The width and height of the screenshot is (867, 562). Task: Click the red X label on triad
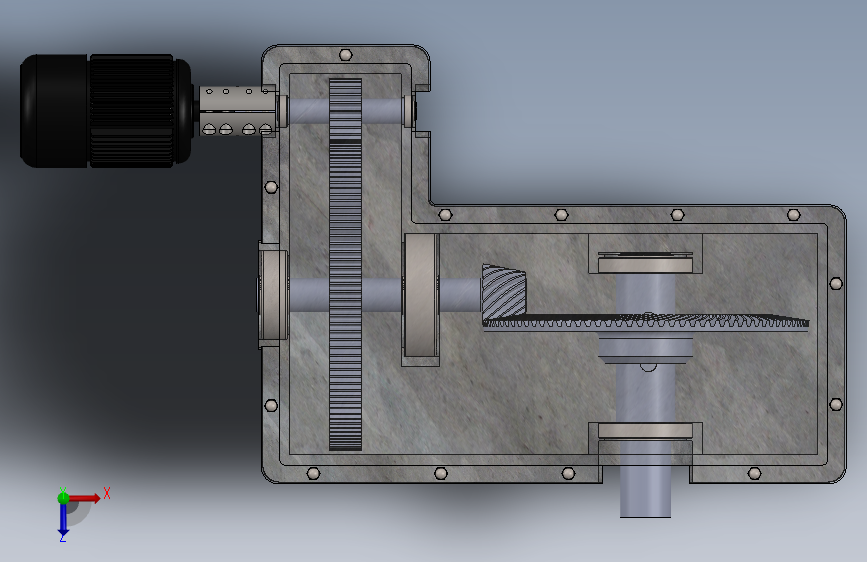107,493
